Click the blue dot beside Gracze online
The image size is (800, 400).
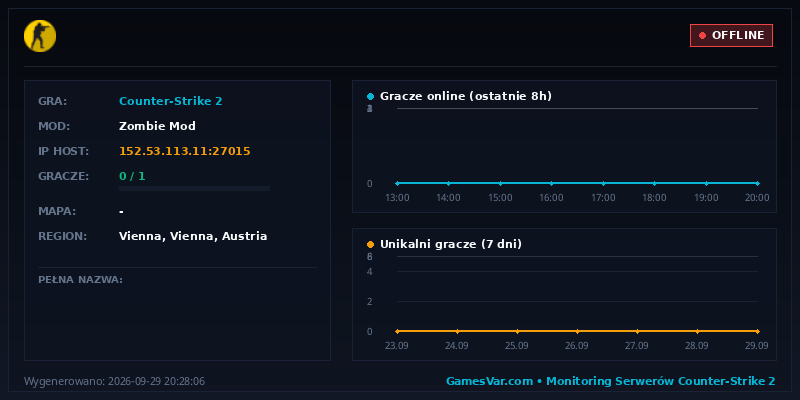click(x=370, y=96)
